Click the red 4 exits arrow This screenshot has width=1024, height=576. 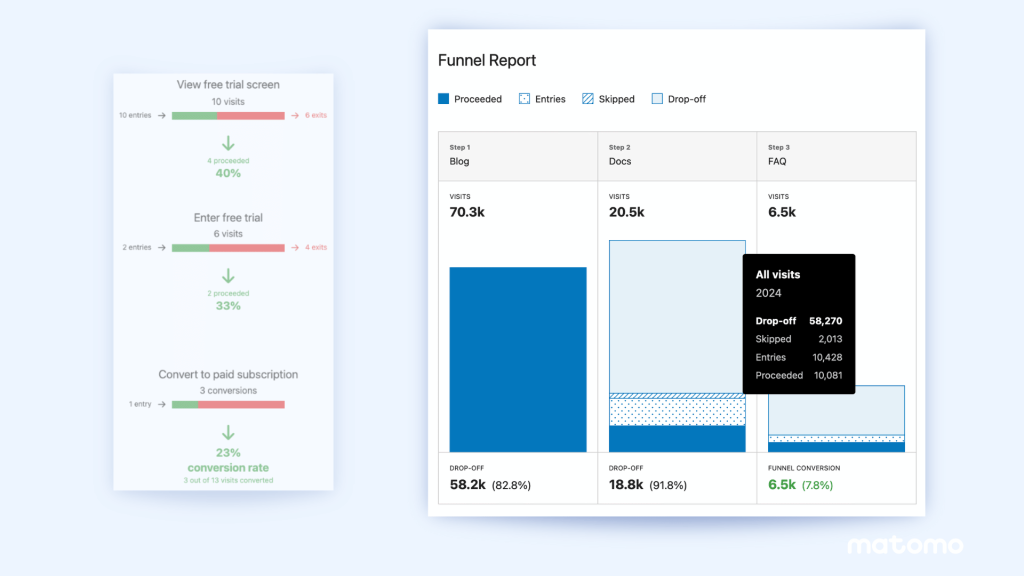[x=297, y=247]
